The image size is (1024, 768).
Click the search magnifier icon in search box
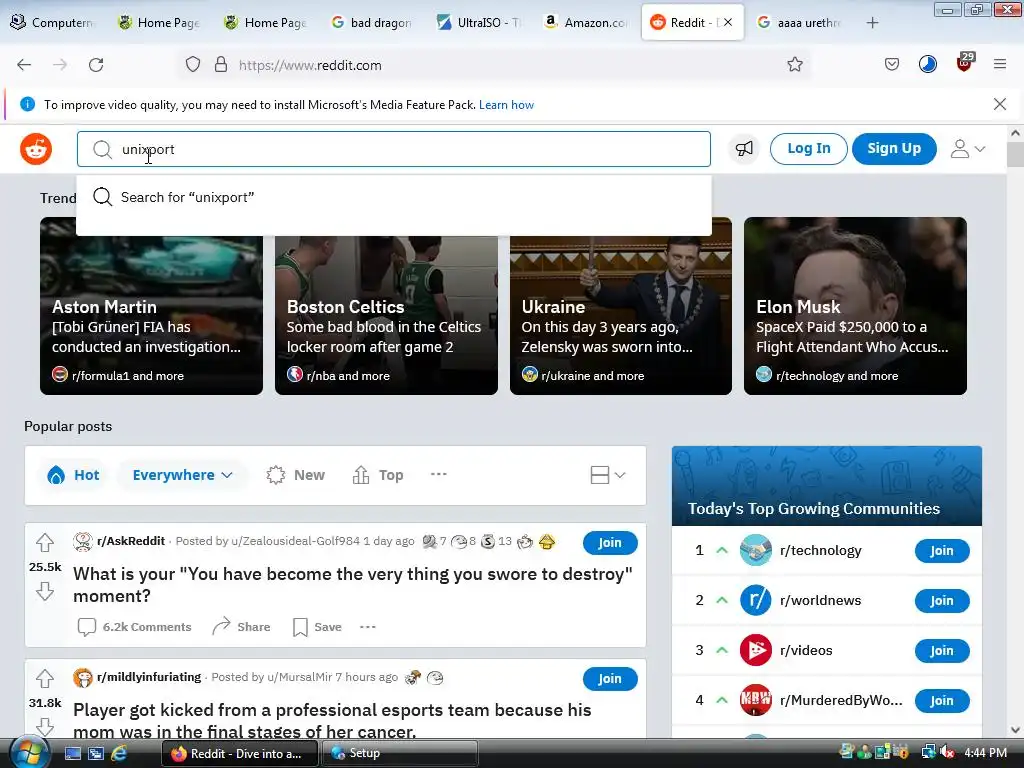pos(102,150)
